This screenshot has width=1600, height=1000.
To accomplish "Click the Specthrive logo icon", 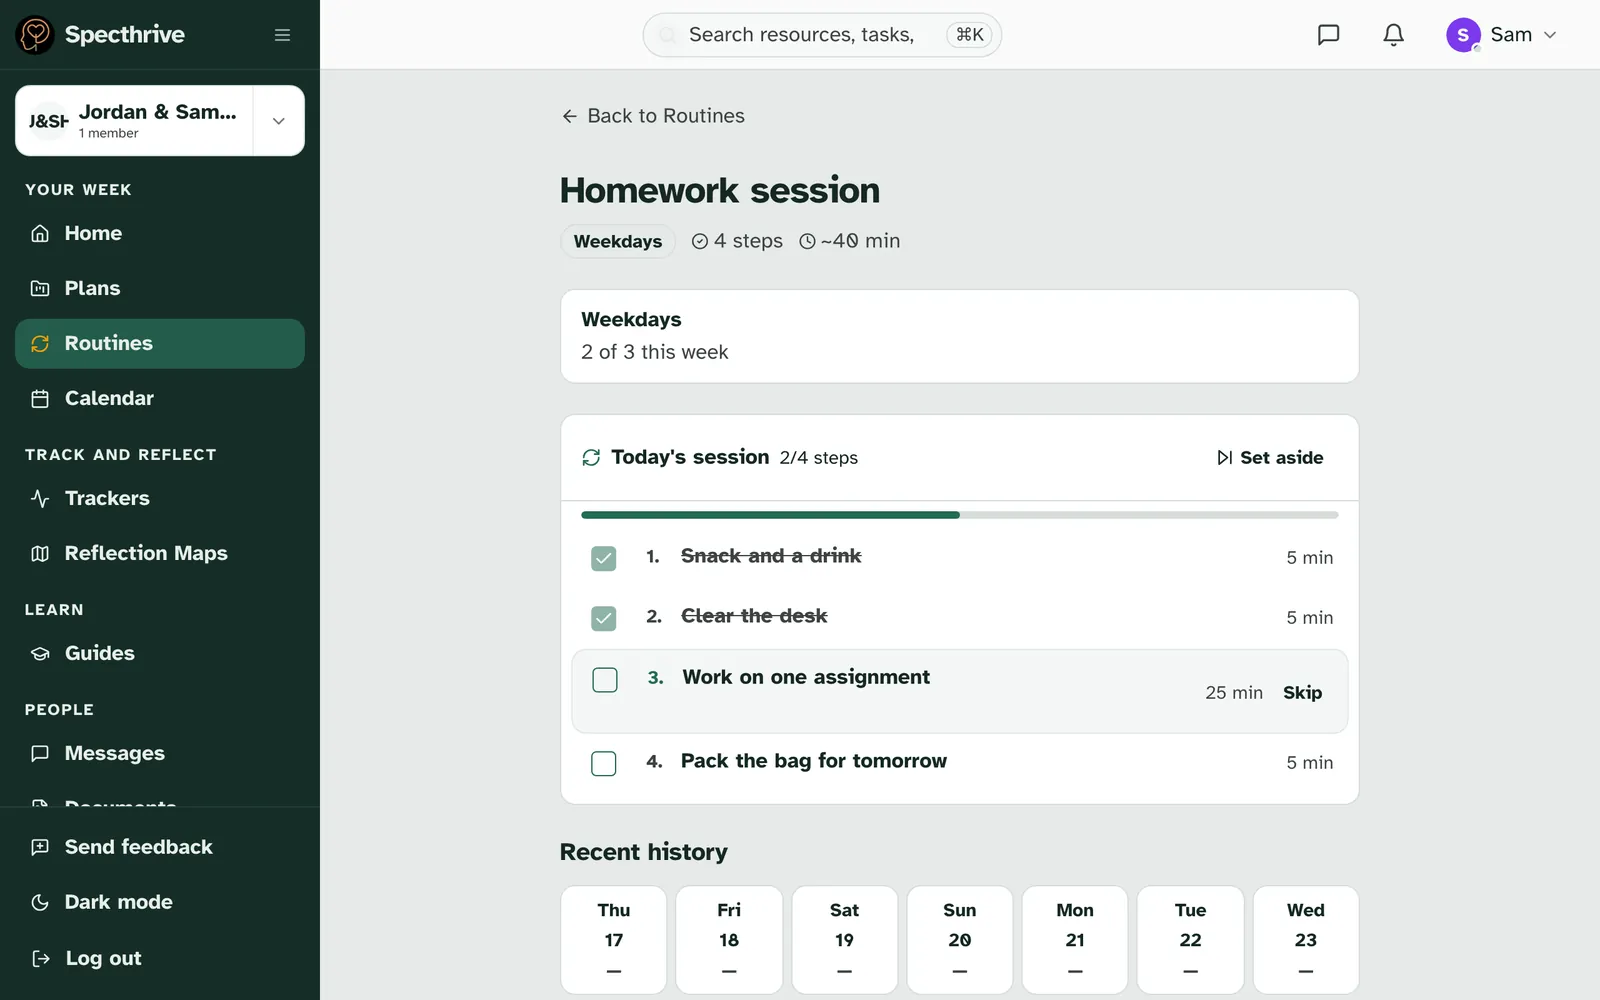I will tap(35, 35).
